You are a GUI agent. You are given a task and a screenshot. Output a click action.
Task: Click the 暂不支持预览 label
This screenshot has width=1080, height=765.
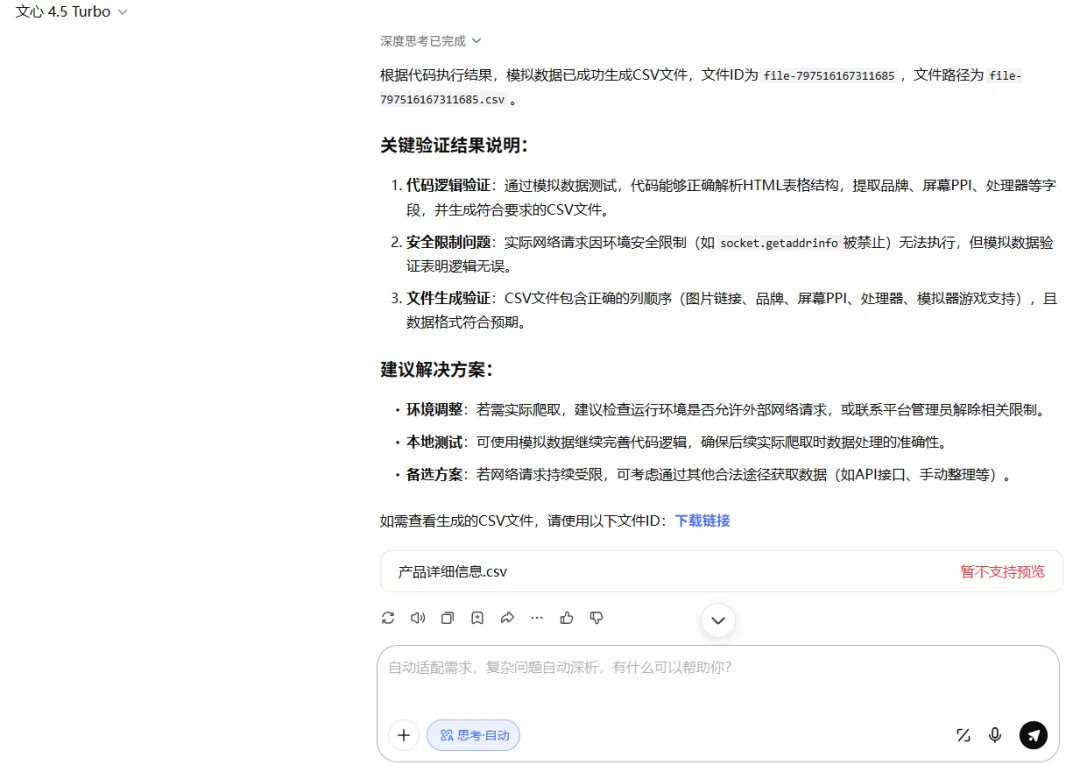coord(1002,572)
